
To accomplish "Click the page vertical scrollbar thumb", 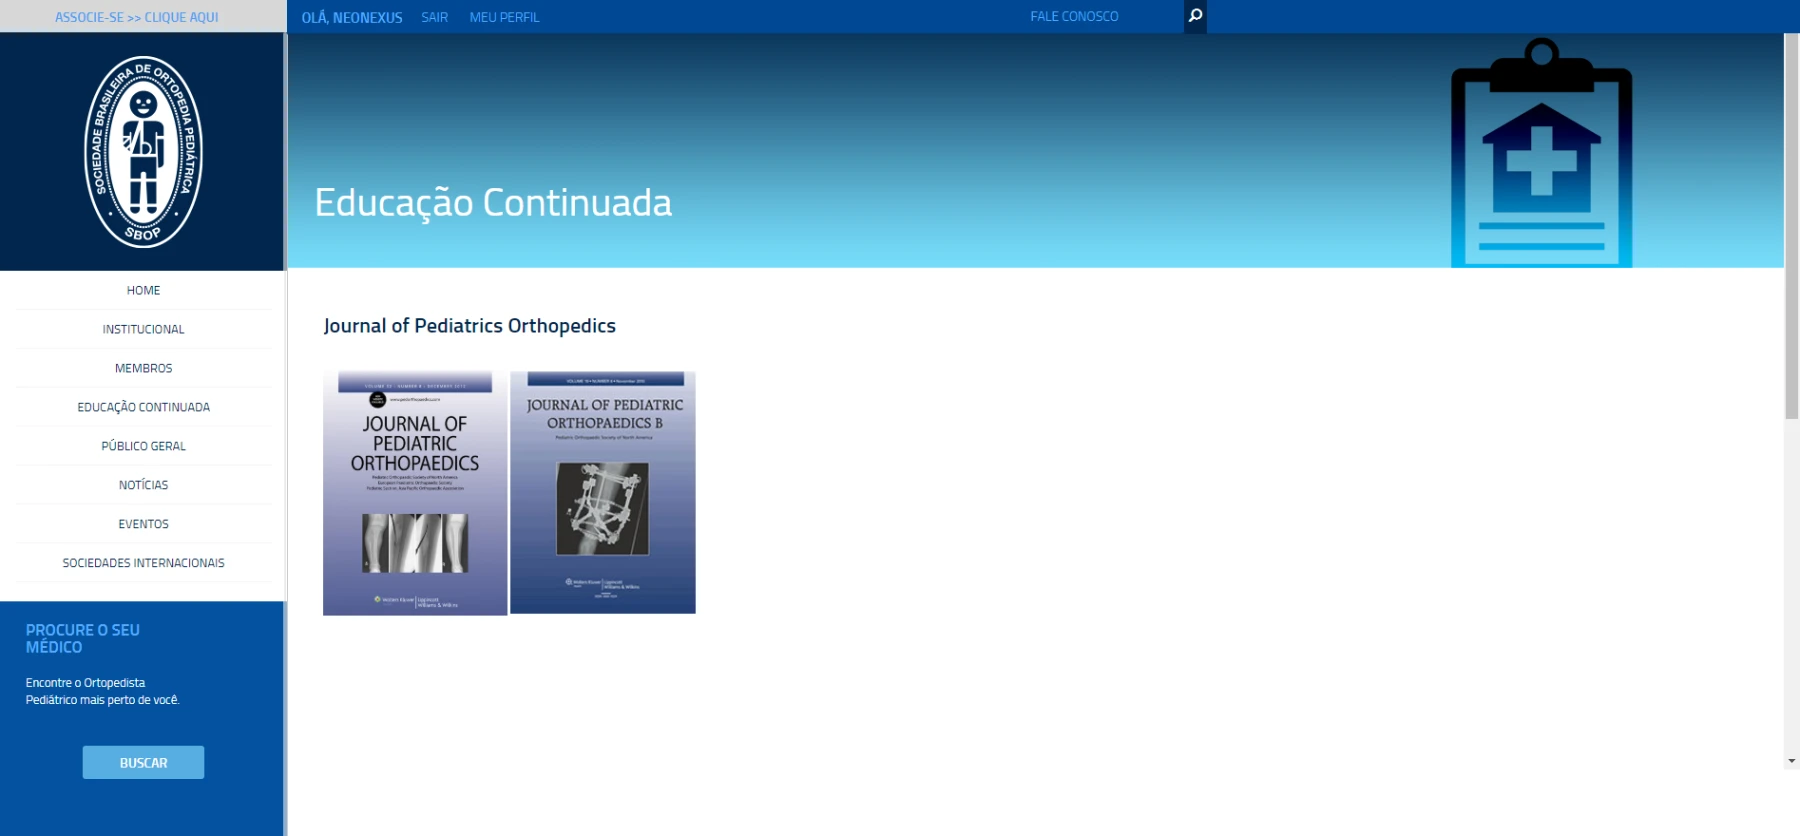I will point(1792,227).
